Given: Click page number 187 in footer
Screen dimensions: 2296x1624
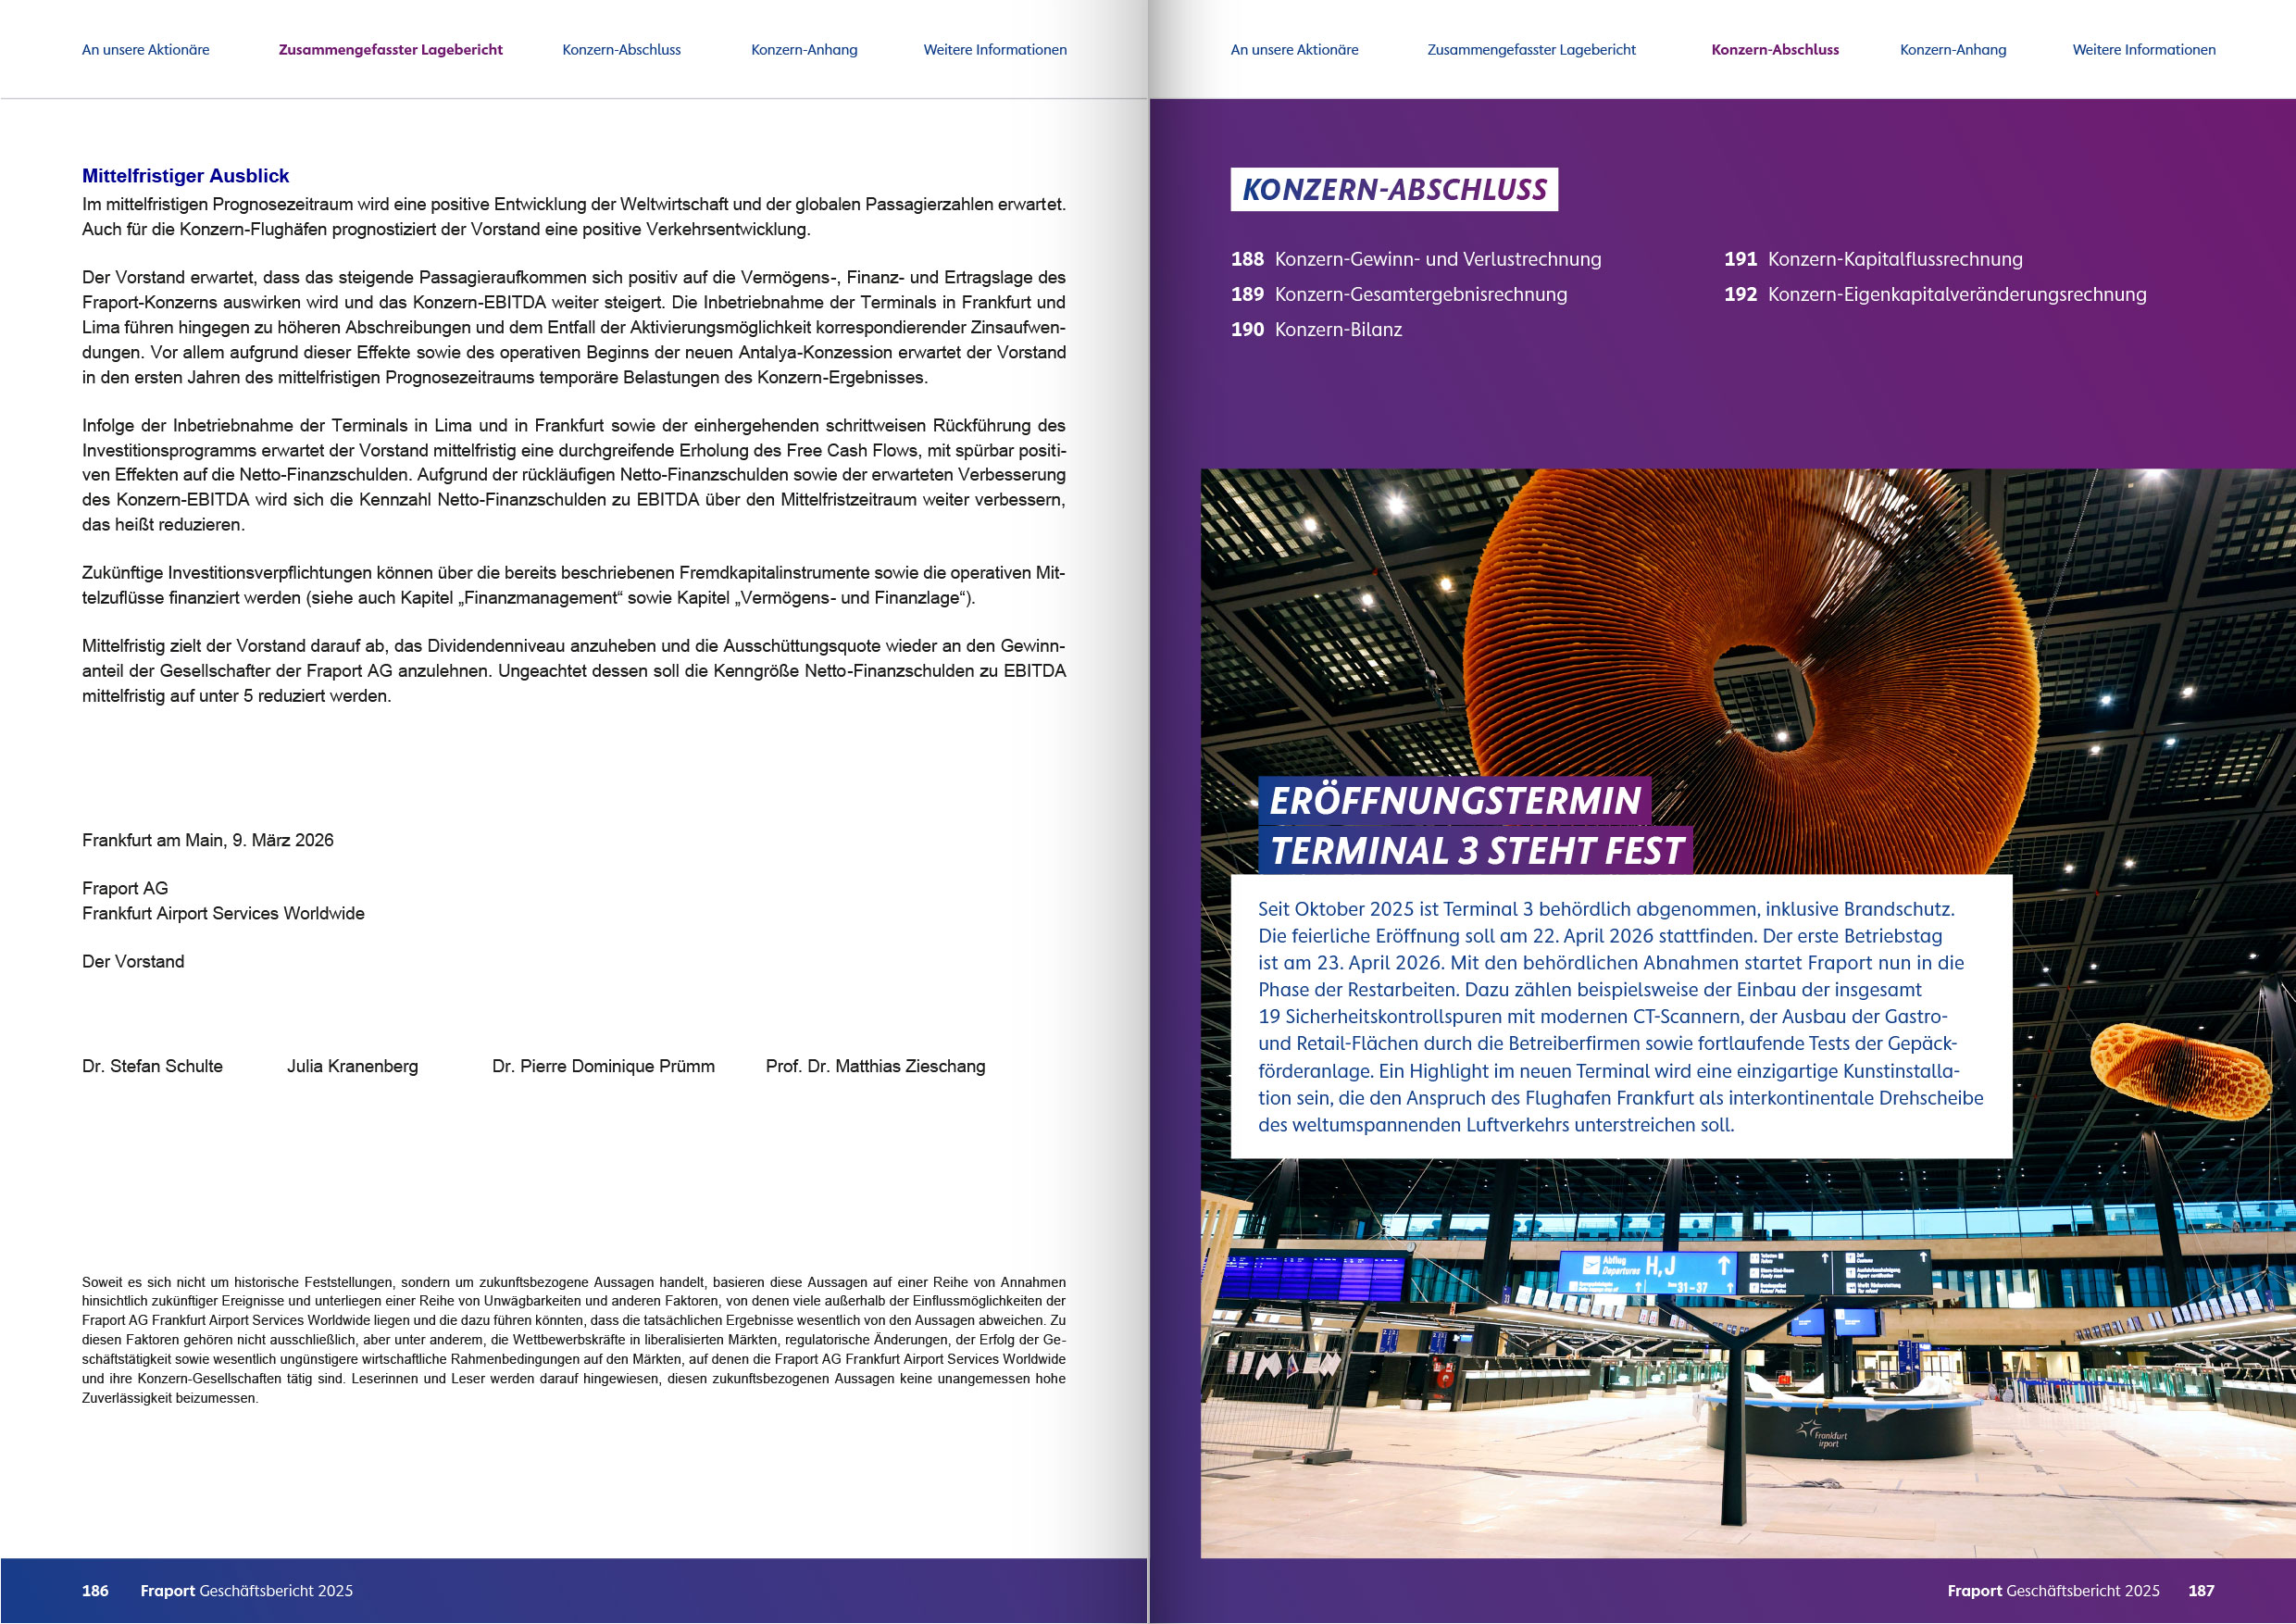Looking at the screenshot, I should click(x=2200, y=1590).
